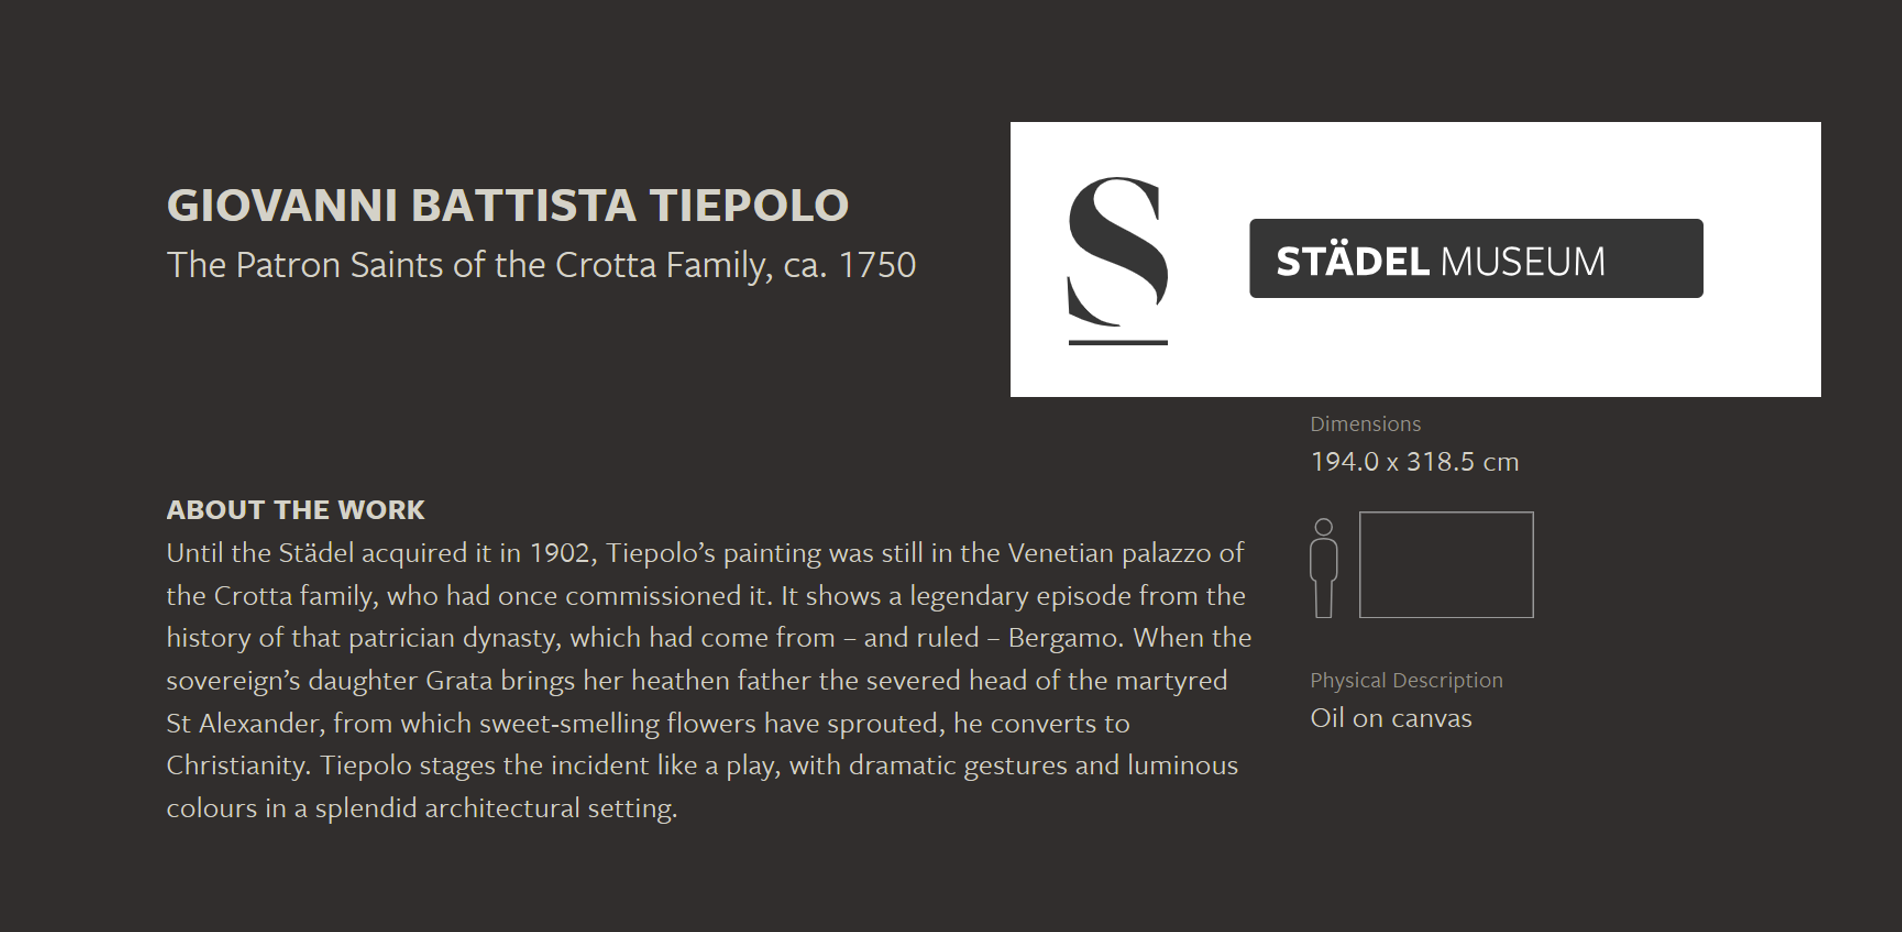
Task: Click the line underneath the S logo
Action: tap(1118, 342)
